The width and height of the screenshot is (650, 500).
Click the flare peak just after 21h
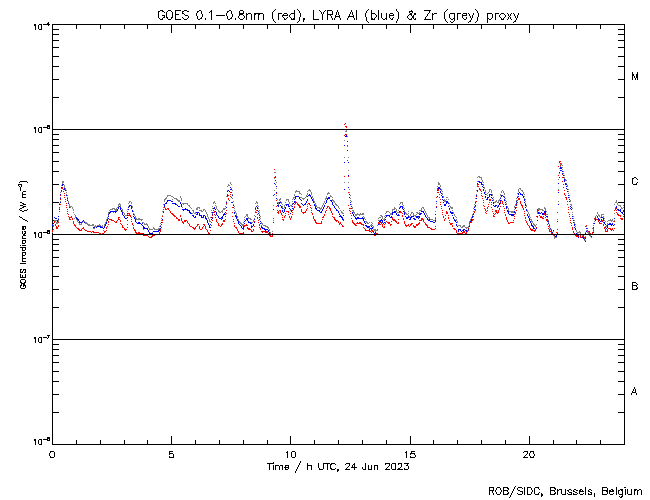(x=560, y=163)
